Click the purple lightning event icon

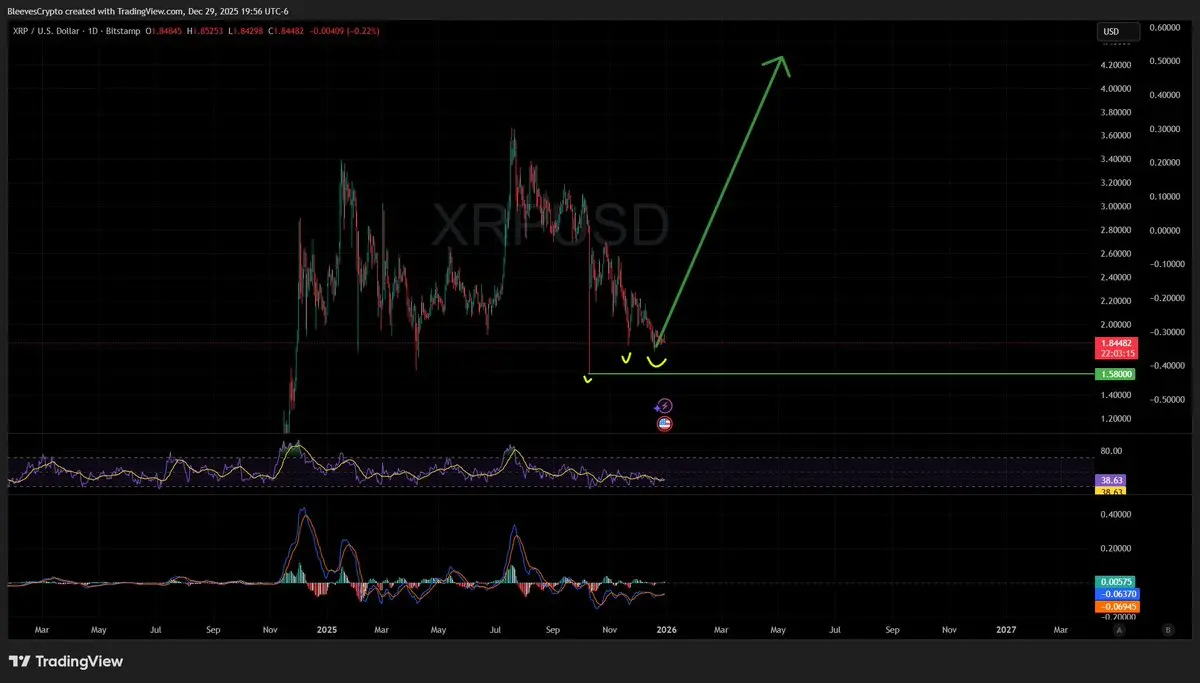pyautogui.click(x=665, y=406)
